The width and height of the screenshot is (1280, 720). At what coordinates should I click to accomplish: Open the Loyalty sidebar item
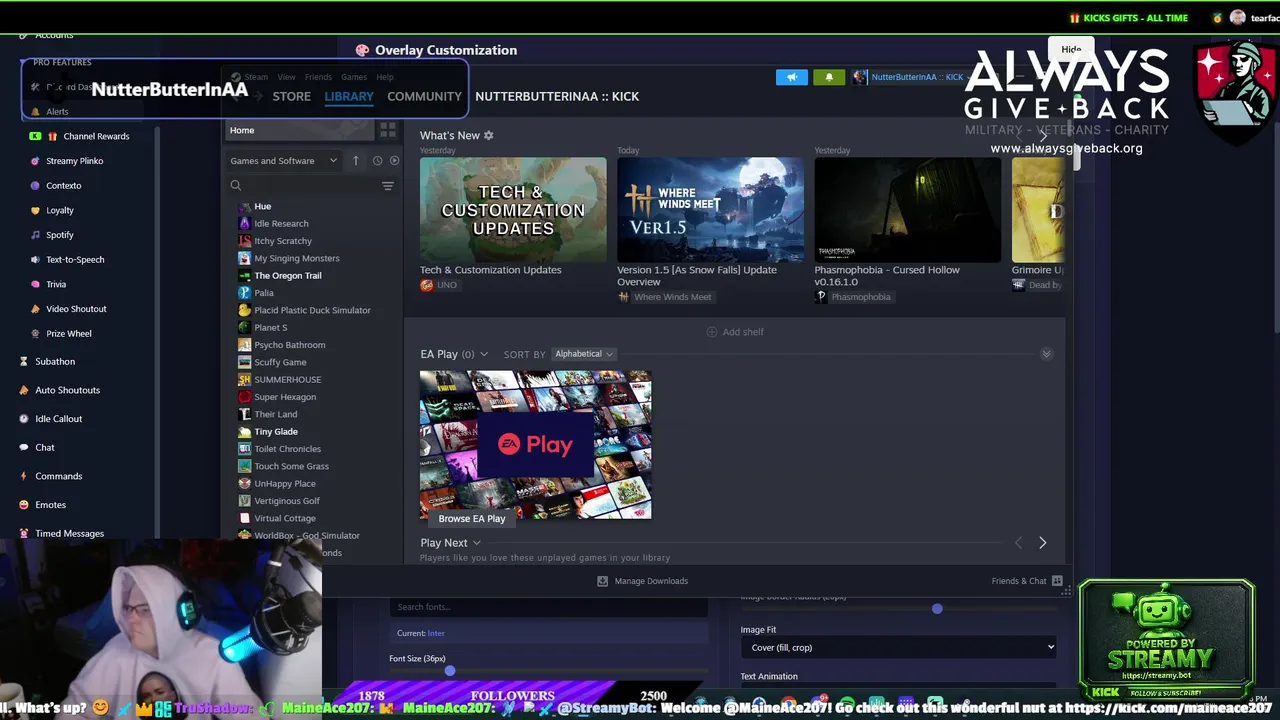[60, 210]
